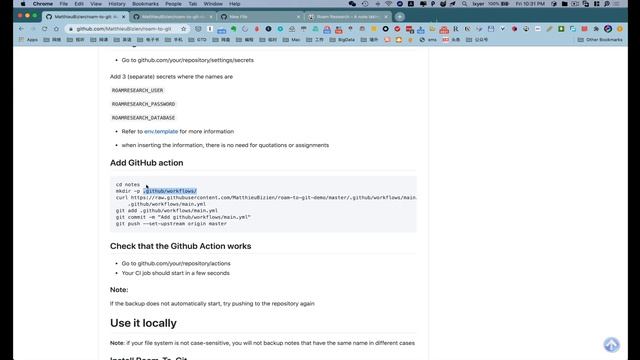Open the Edit menu
The image size is (640, 360).
79,4
